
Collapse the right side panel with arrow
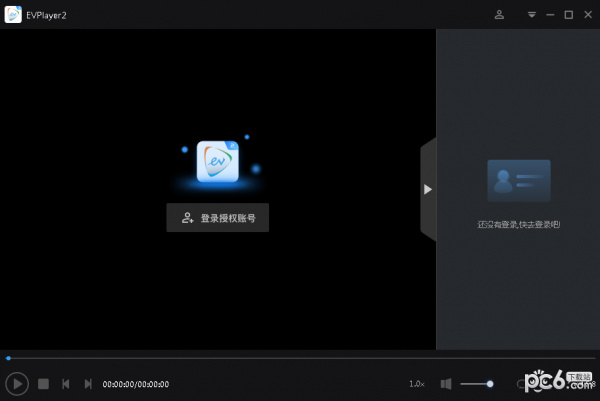click(x=428, y=189)
